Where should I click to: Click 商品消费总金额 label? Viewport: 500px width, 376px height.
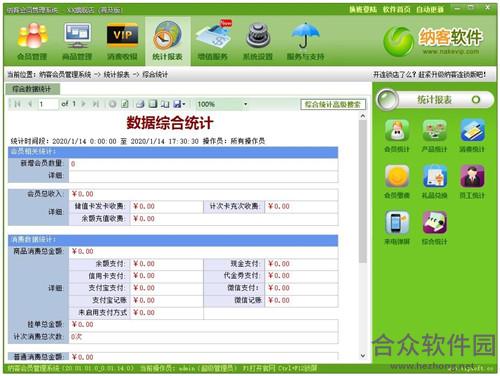point(38,251)
